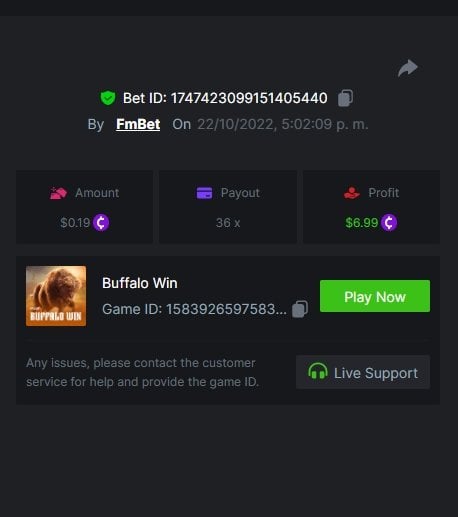Click the pink Amount icon
458x517 pixels.
point(58,193)
